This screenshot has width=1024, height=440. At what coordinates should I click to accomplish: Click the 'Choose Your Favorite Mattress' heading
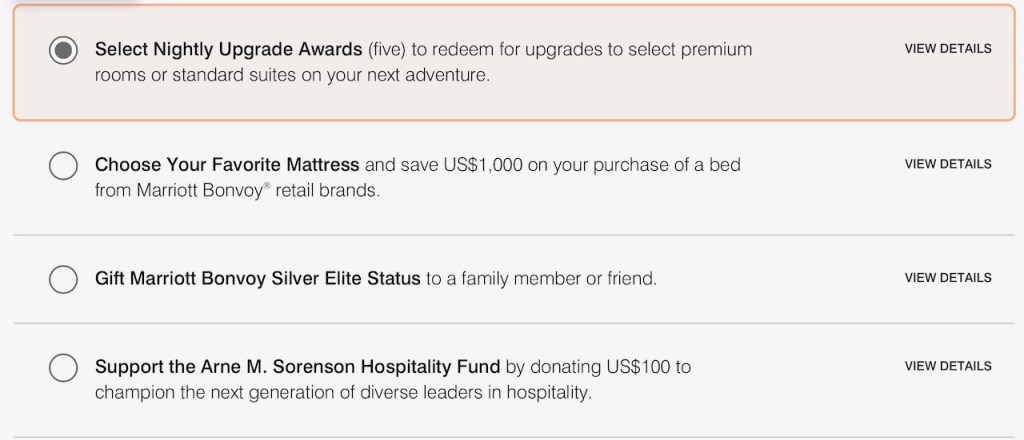click(x=227, y=164)
